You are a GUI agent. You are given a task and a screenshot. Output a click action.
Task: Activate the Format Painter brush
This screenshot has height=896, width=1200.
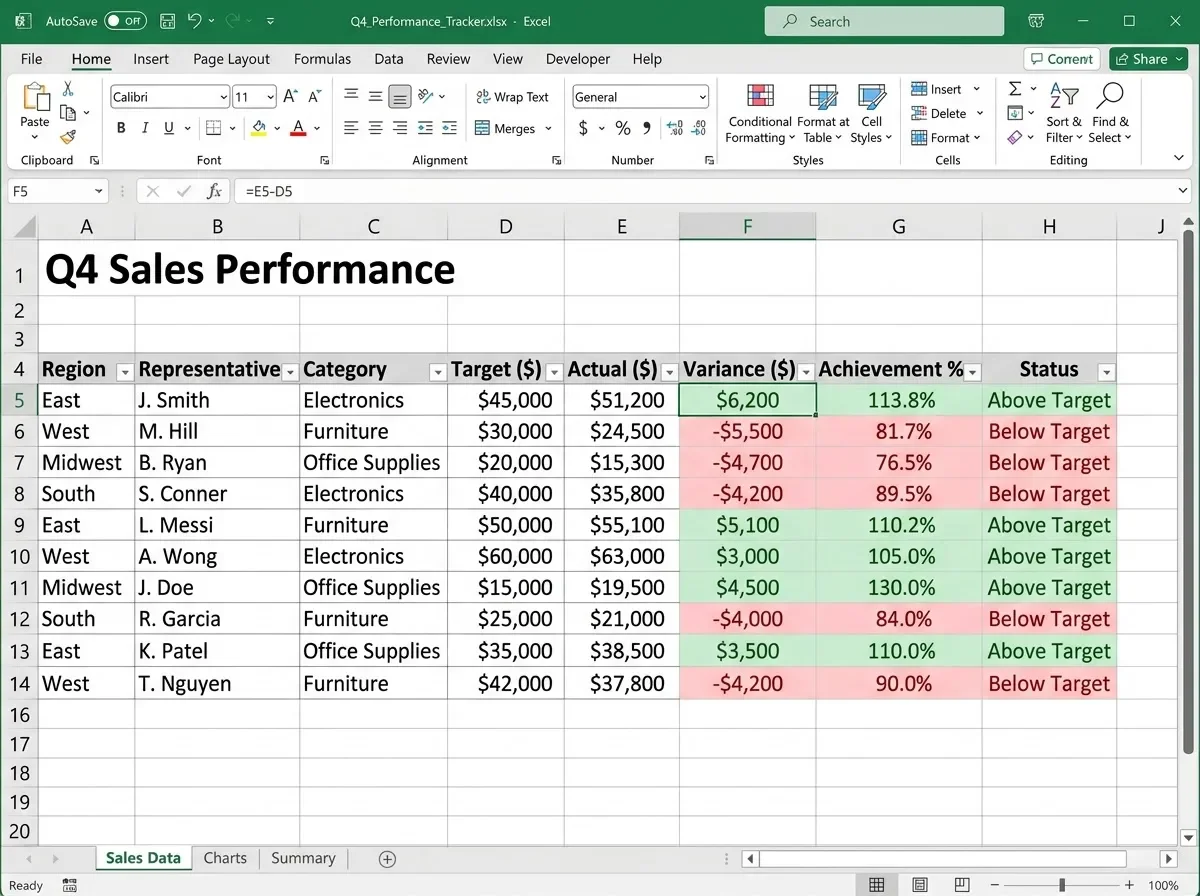(x=68, y=137)
